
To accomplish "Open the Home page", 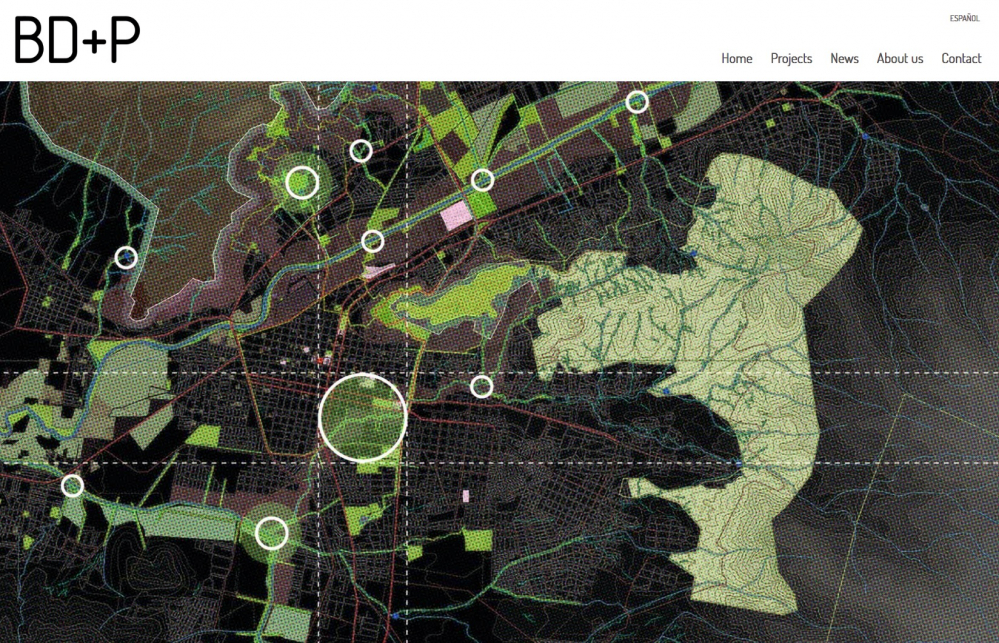I will click(x=737, y=58).
